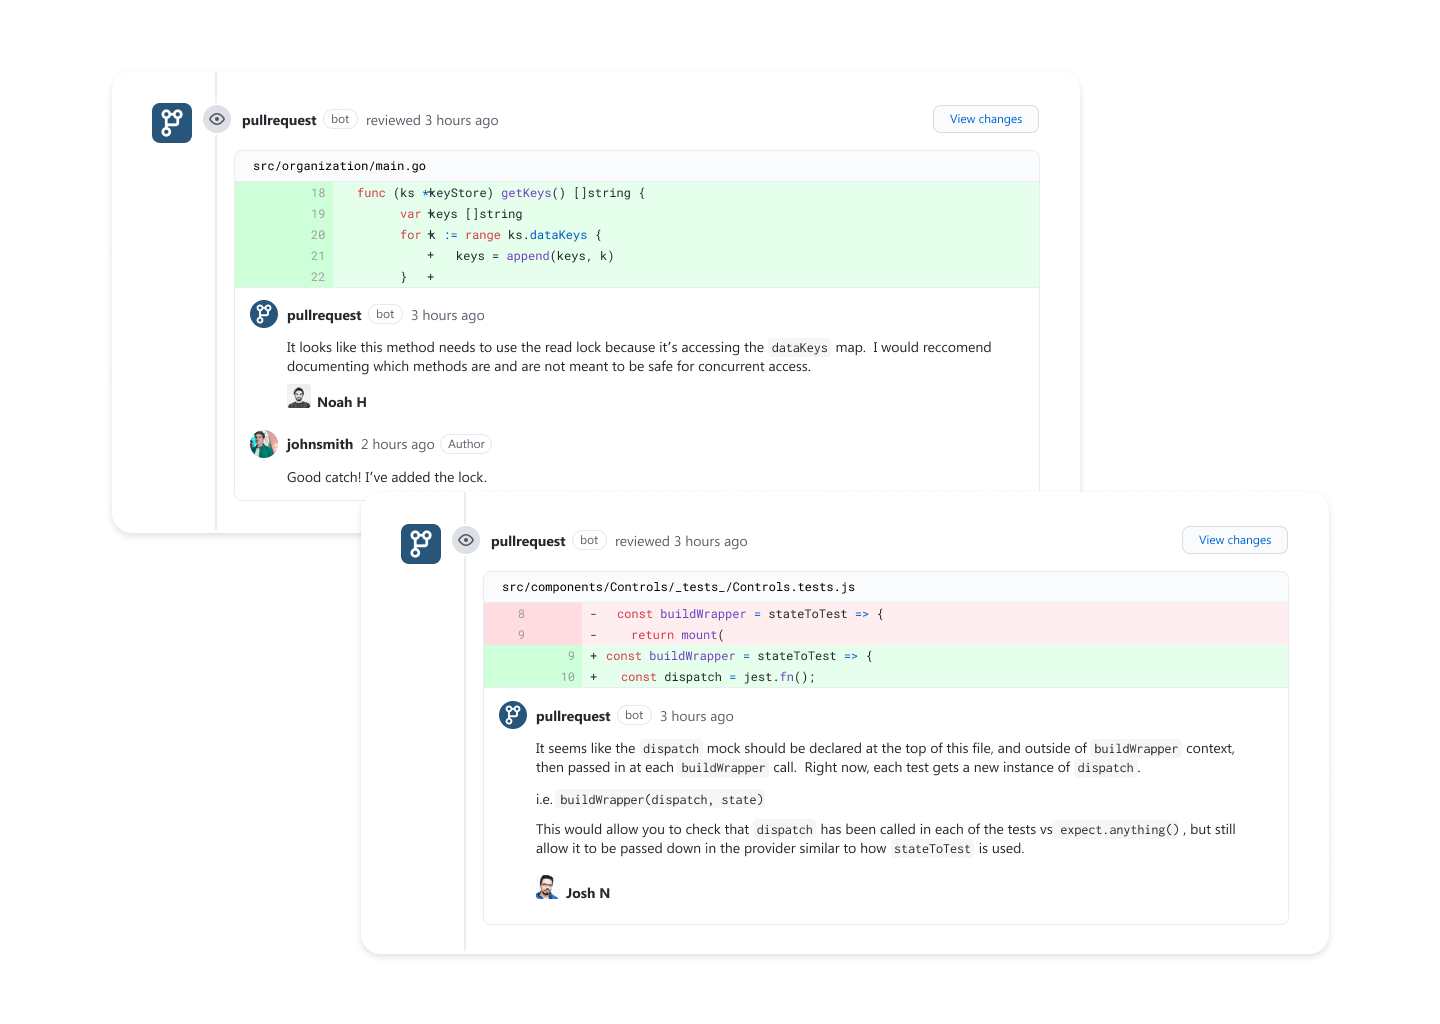Click the pullrequest comment avatar above the dataKeys comment
The height and width of the screenshot is (1024, 1440).
(264, 314)
